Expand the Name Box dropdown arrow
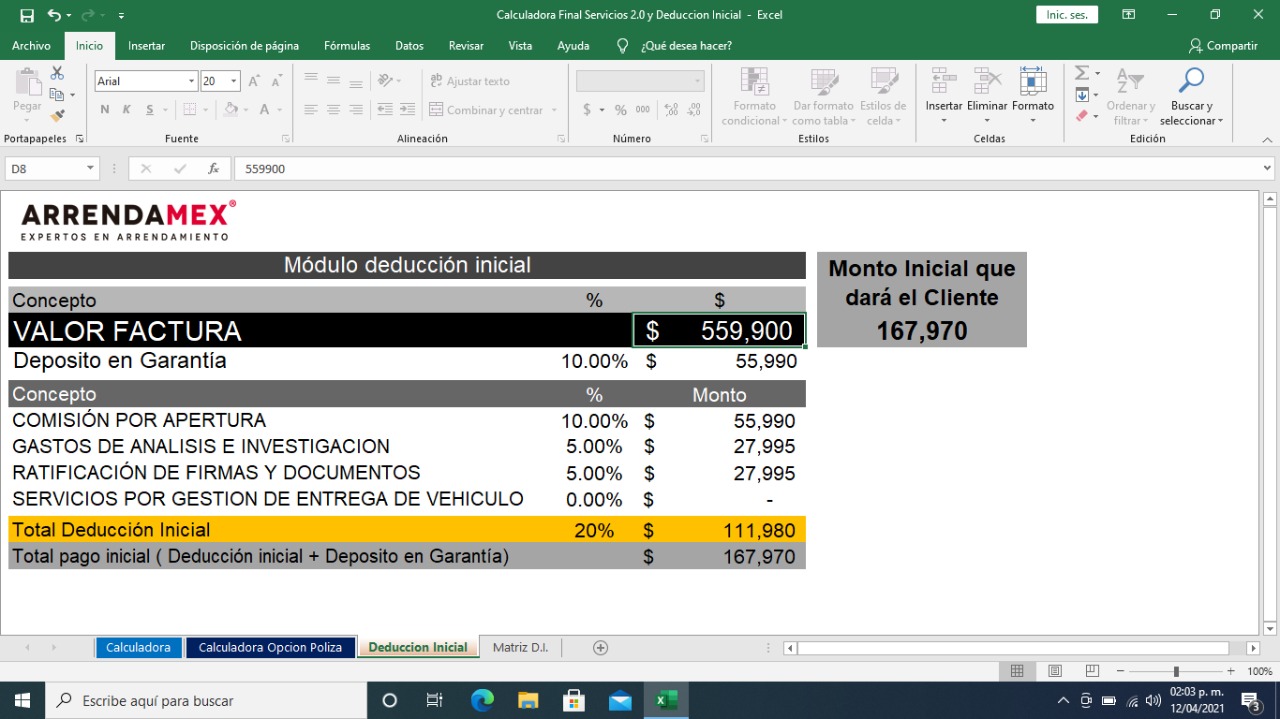Image resolution: width=1280 pixels, height=719 pixels. point(90,169)
